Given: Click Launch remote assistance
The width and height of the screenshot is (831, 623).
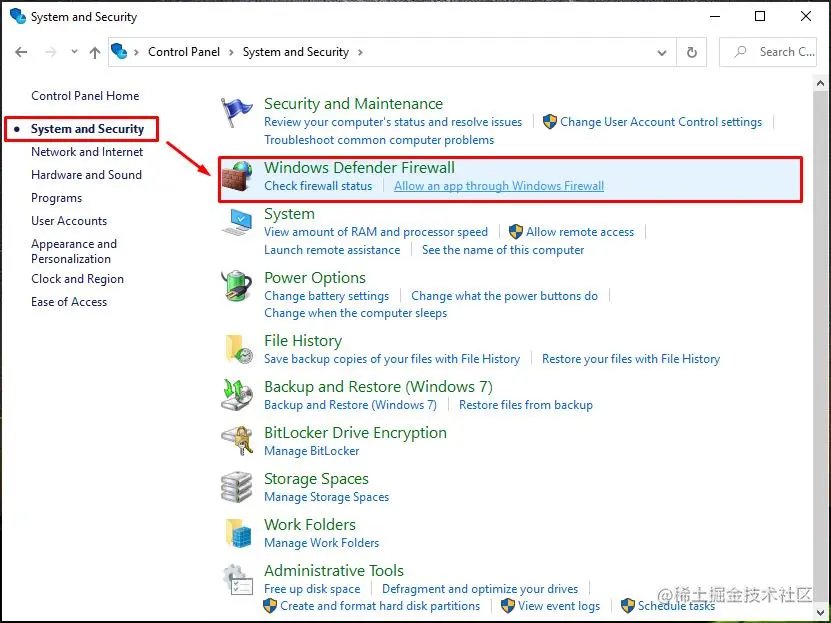Looking at the screenshot, I should 332,250.
